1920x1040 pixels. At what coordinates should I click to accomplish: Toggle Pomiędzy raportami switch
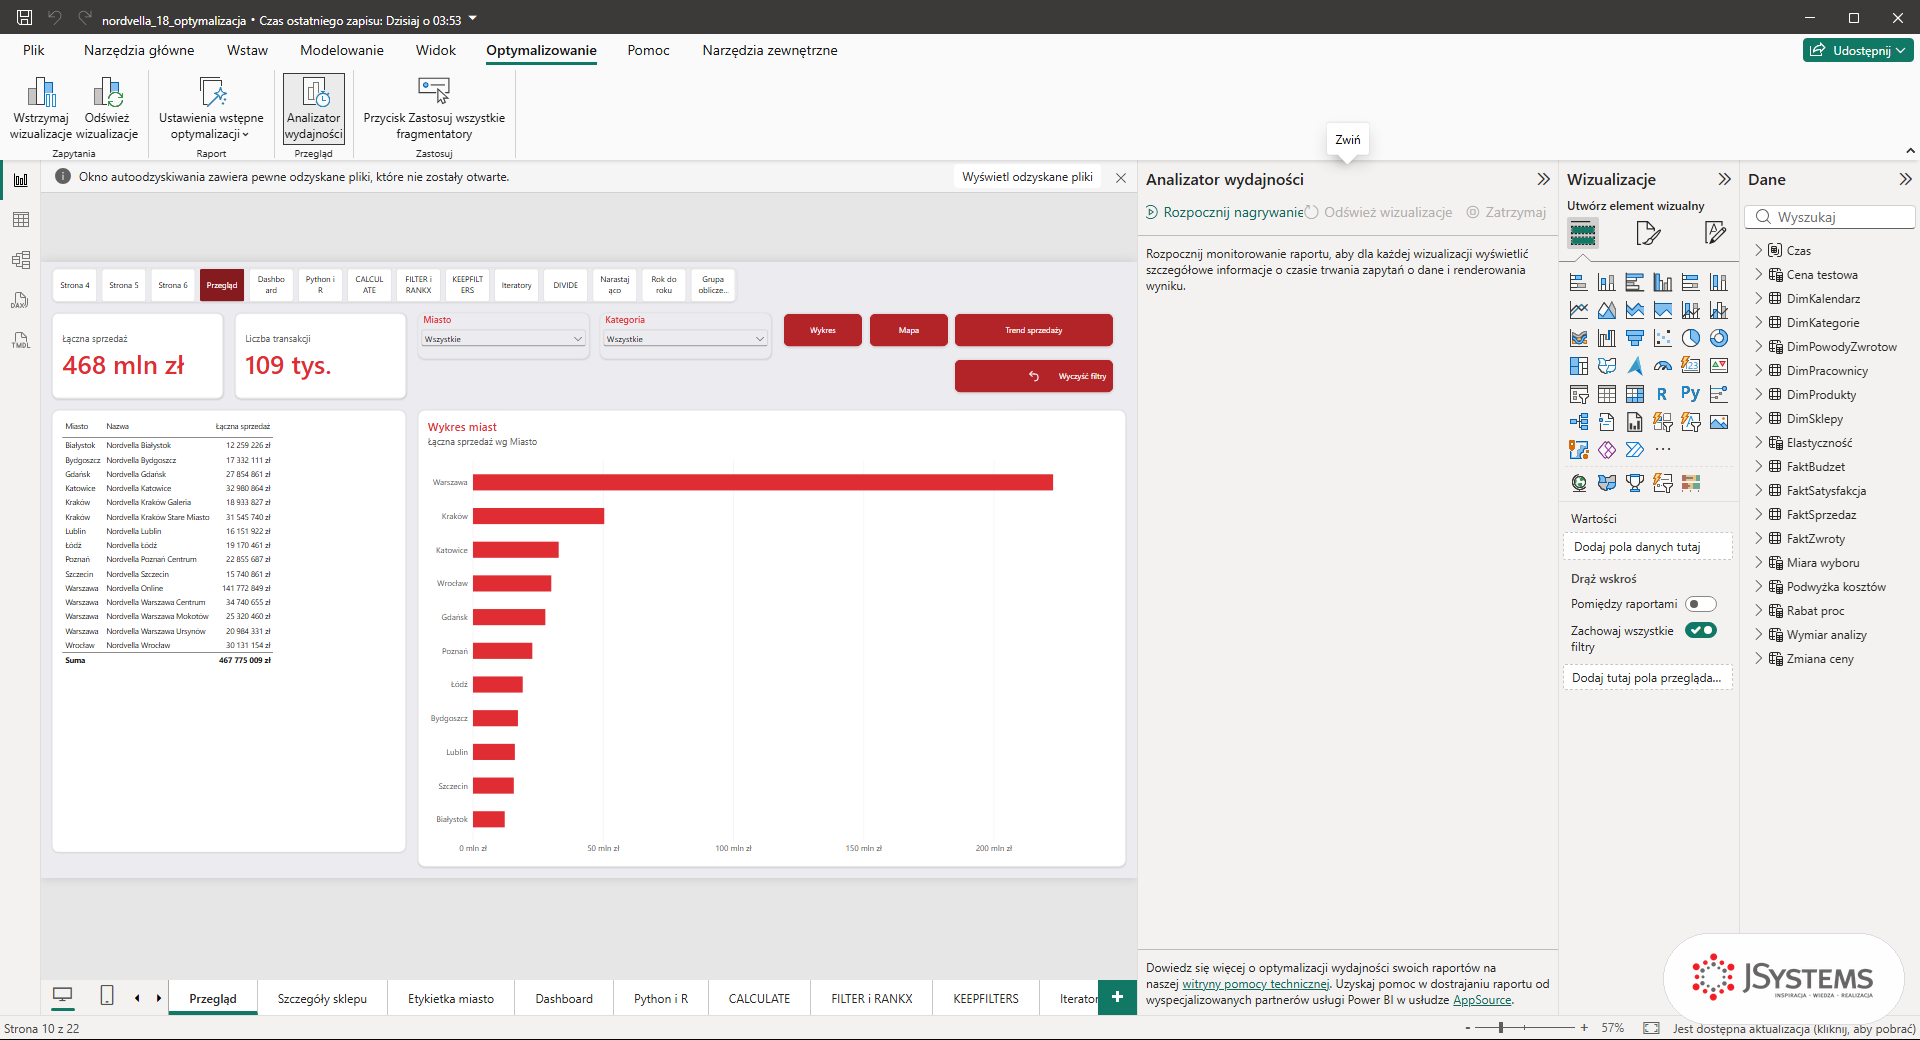(1700, 604)
